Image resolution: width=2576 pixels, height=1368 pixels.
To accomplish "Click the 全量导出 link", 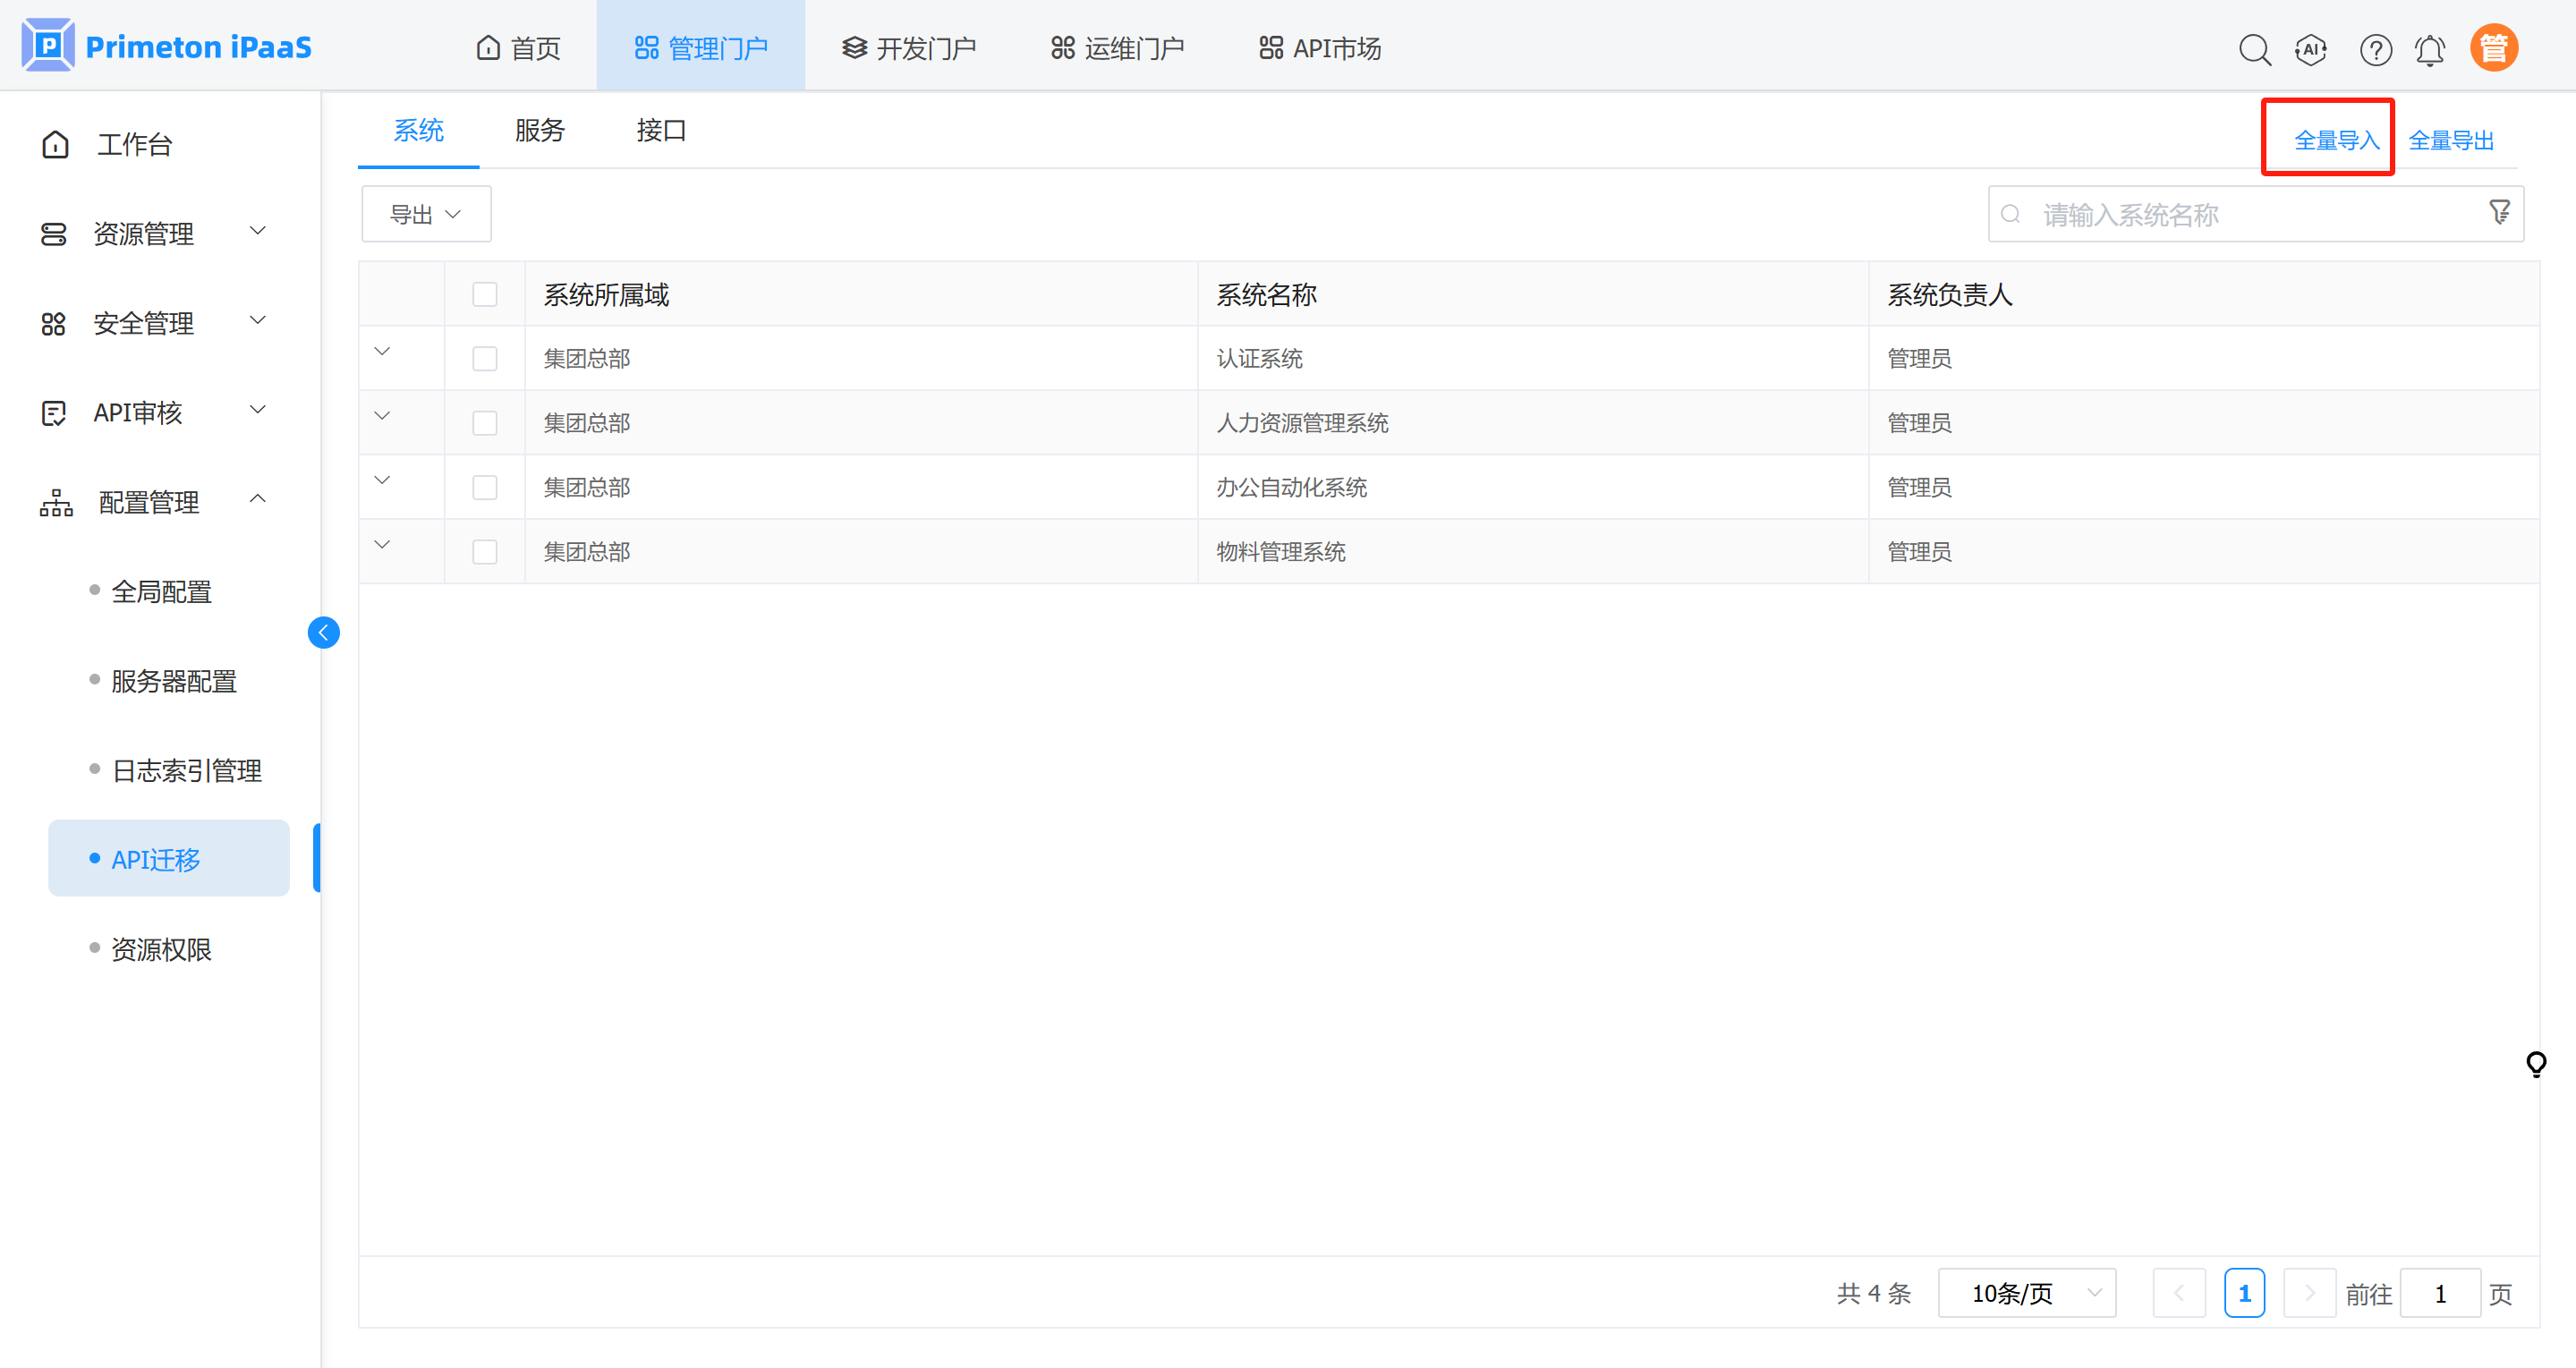I will click(x=2450, y=140).
